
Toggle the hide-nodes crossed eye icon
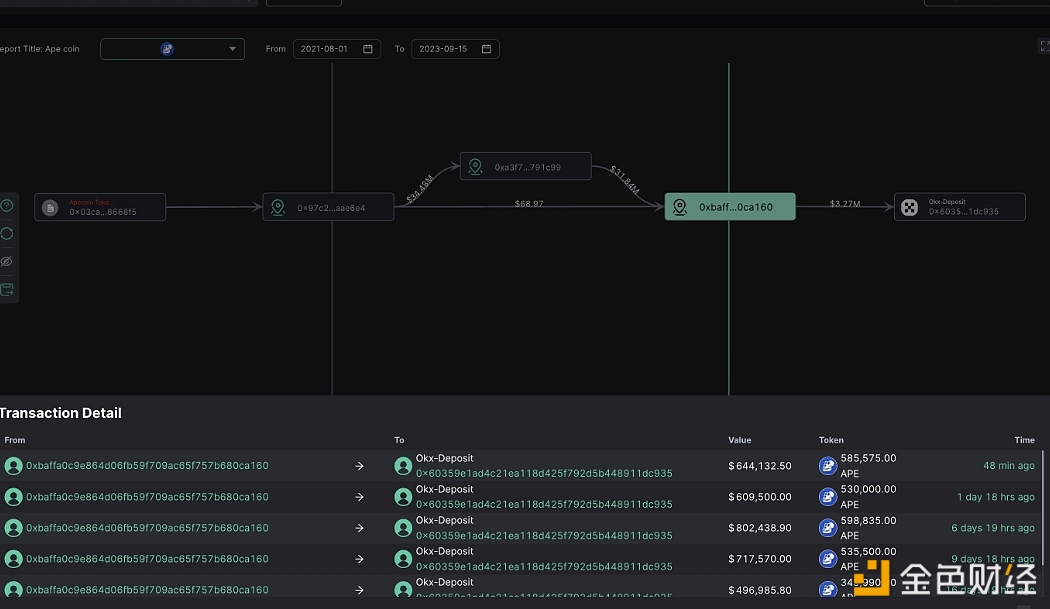[7, 261]
